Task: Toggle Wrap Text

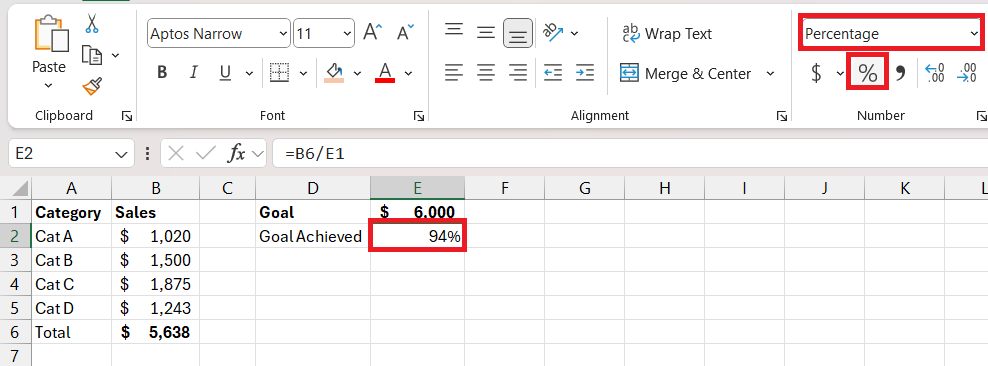Action: click(667, 33)
